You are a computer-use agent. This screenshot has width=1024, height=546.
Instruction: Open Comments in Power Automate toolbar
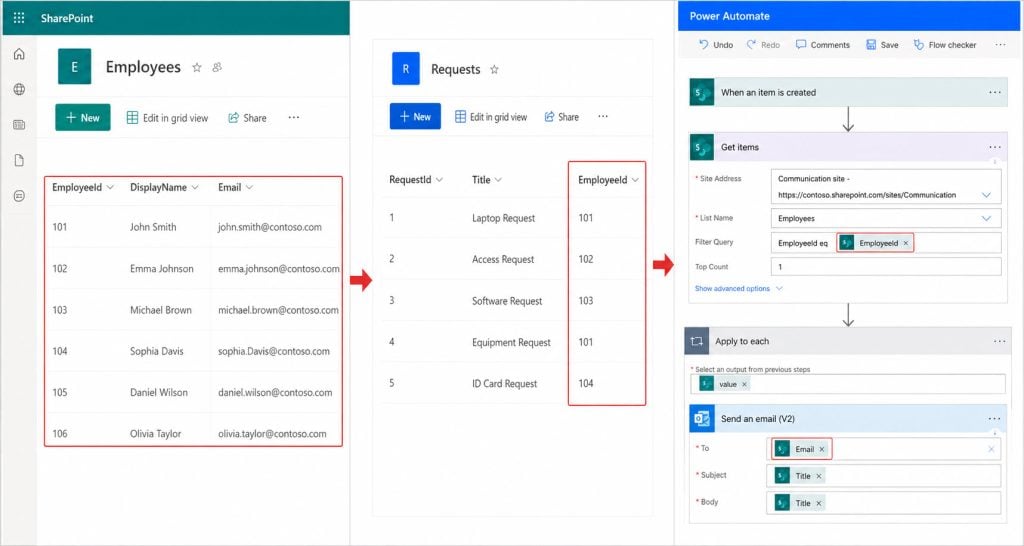click(822, 45)
